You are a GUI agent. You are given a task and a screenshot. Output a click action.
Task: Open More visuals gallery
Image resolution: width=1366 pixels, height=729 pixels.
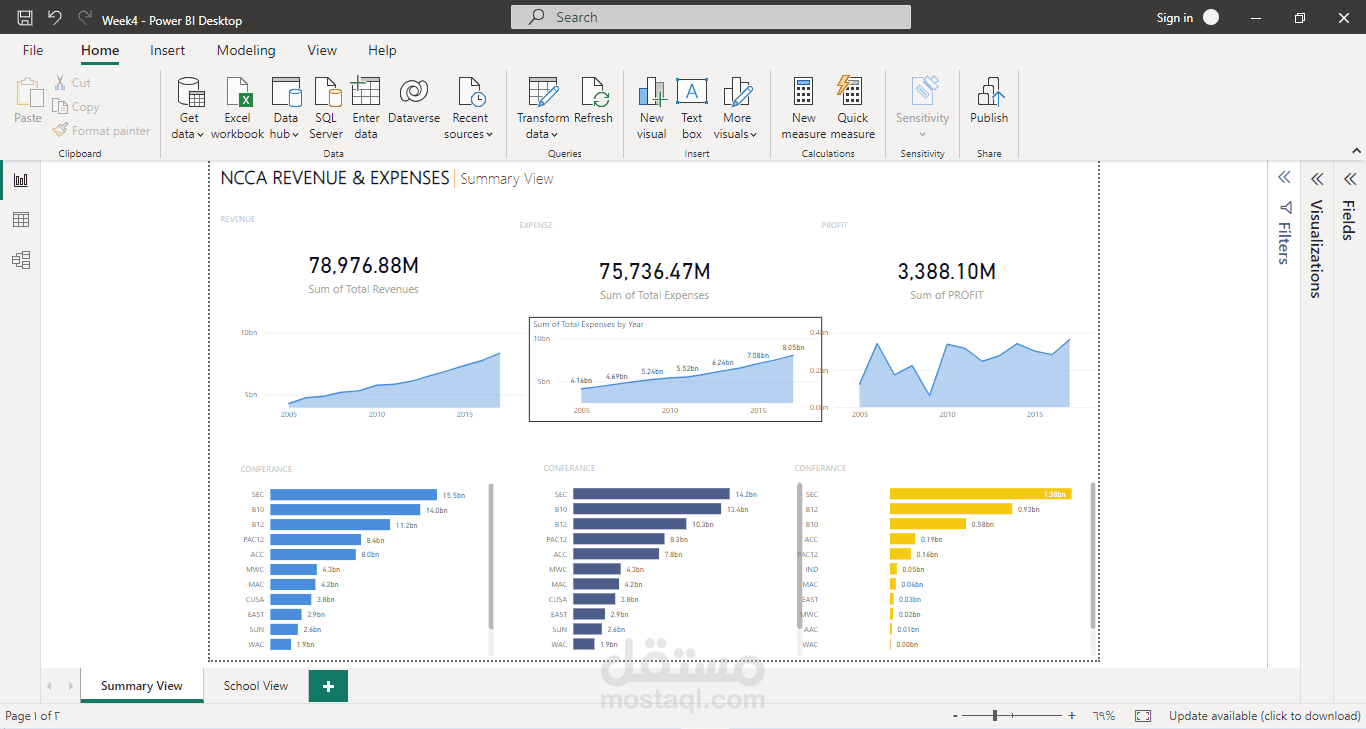[x=737, y=108]
